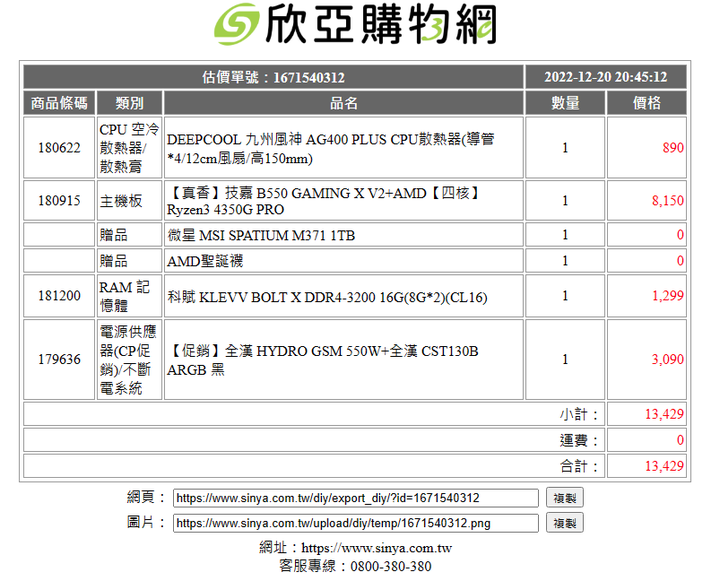The height and width of the screenshot is (581, 720).
Task: Click the 贈品 cell for MSI SPATIUM
Action: 129,235
